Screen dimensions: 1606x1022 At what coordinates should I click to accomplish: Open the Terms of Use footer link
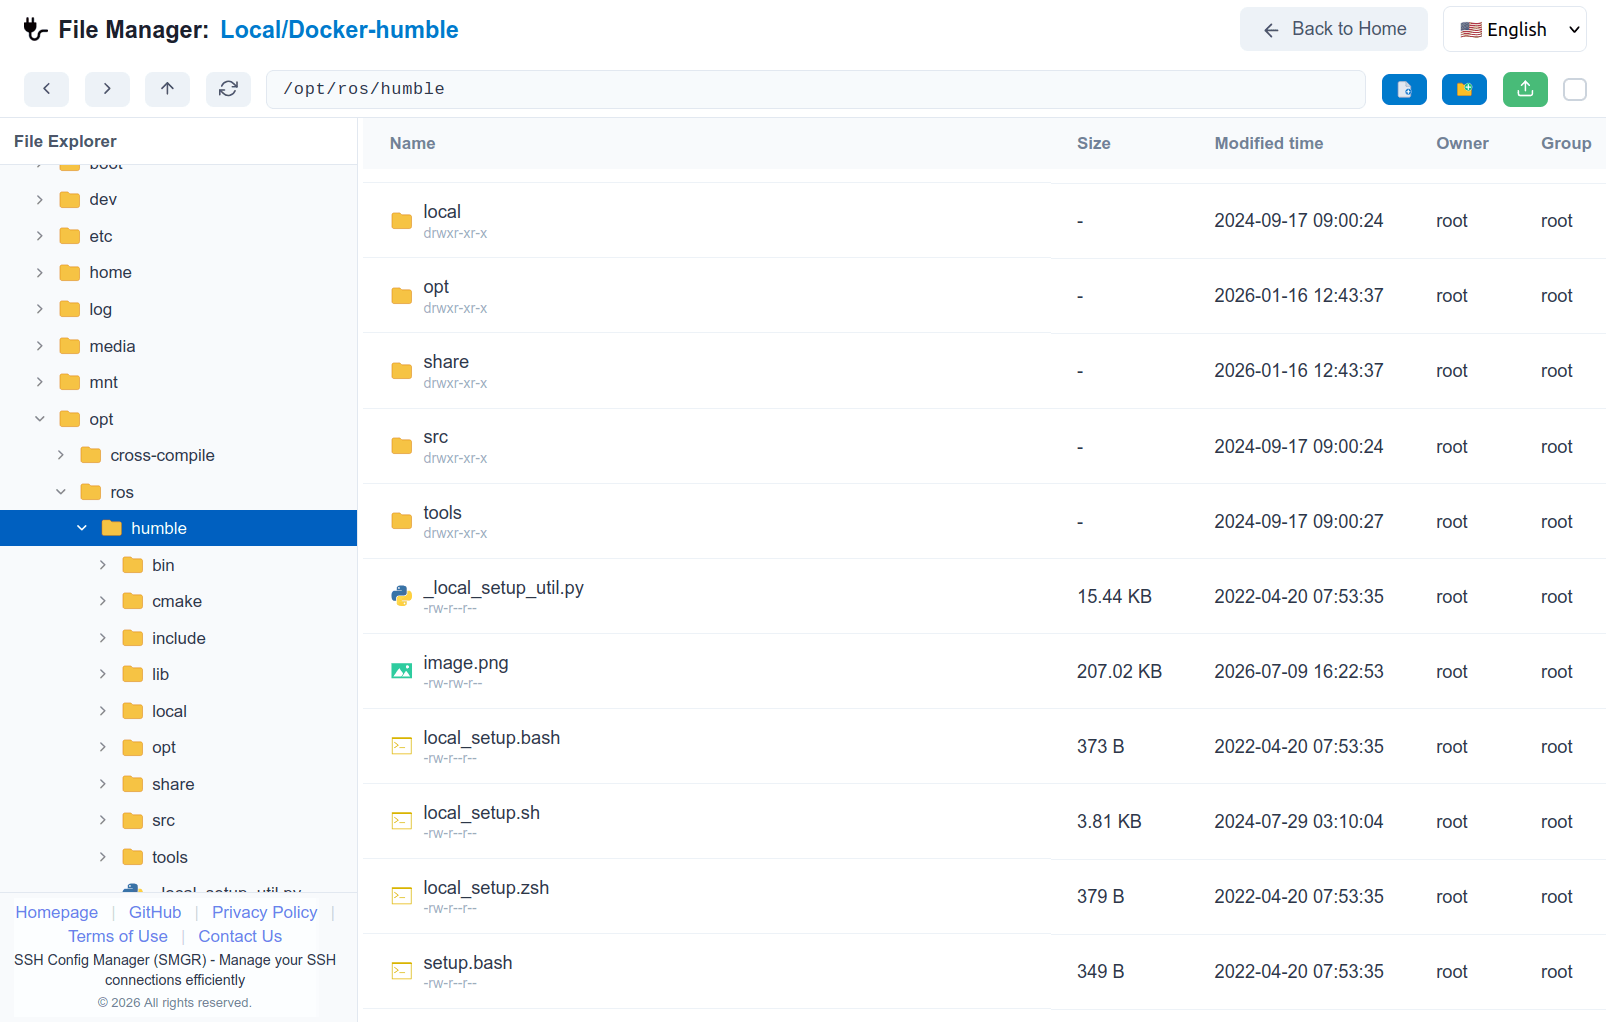pyautogui.click(x=118, y=936)
